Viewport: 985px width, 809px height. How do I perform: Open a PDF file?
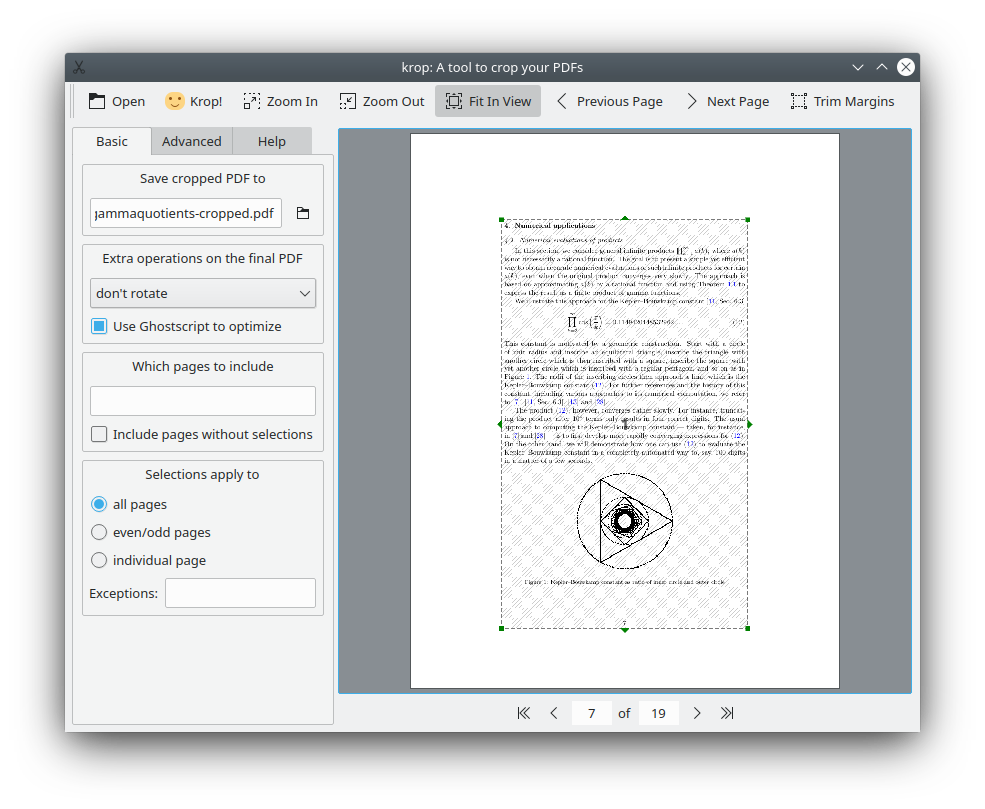(x=116, y=100)
